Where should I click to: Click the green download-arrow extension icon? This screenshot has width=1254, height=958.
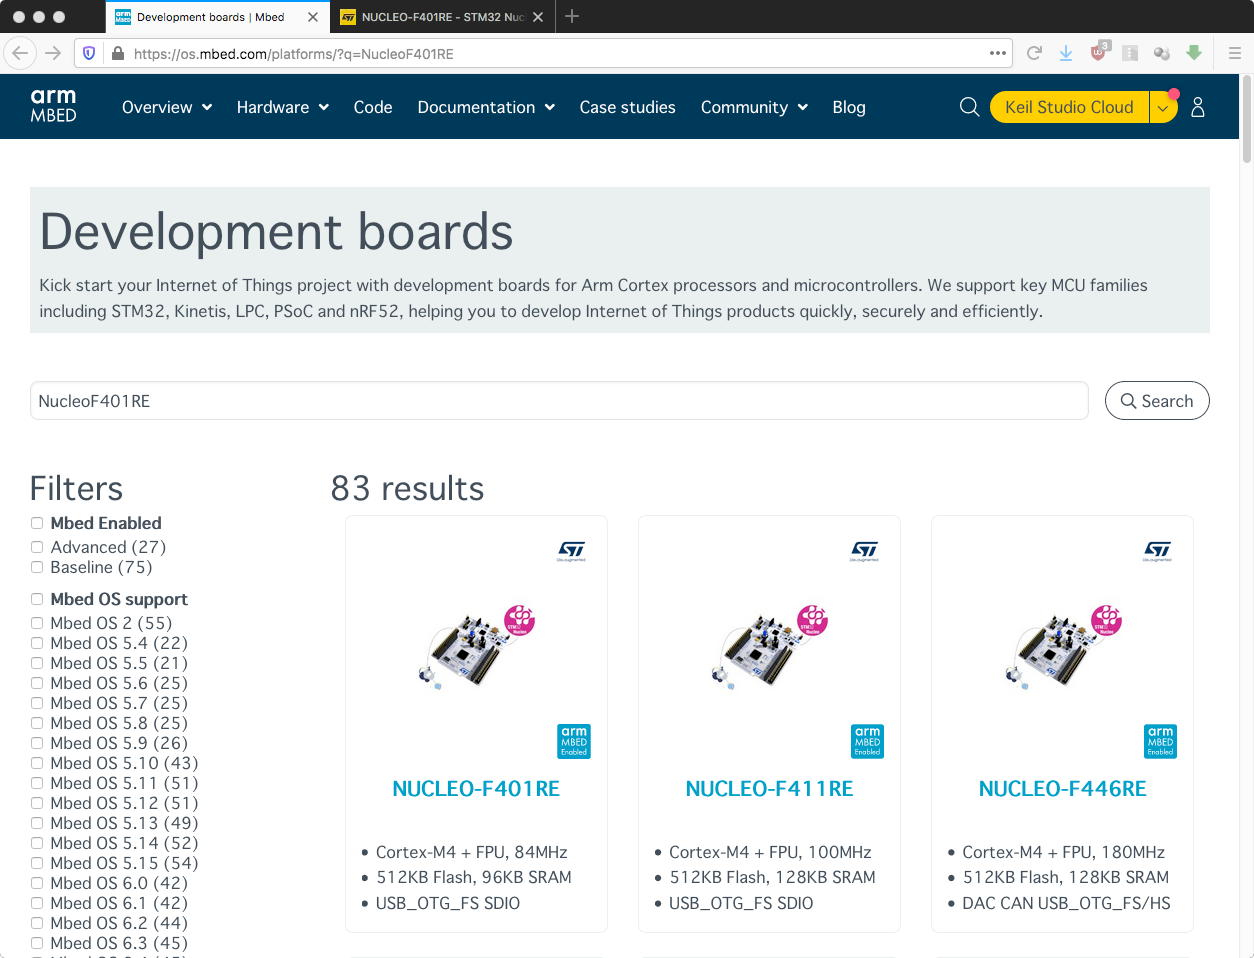(1194, 53)
